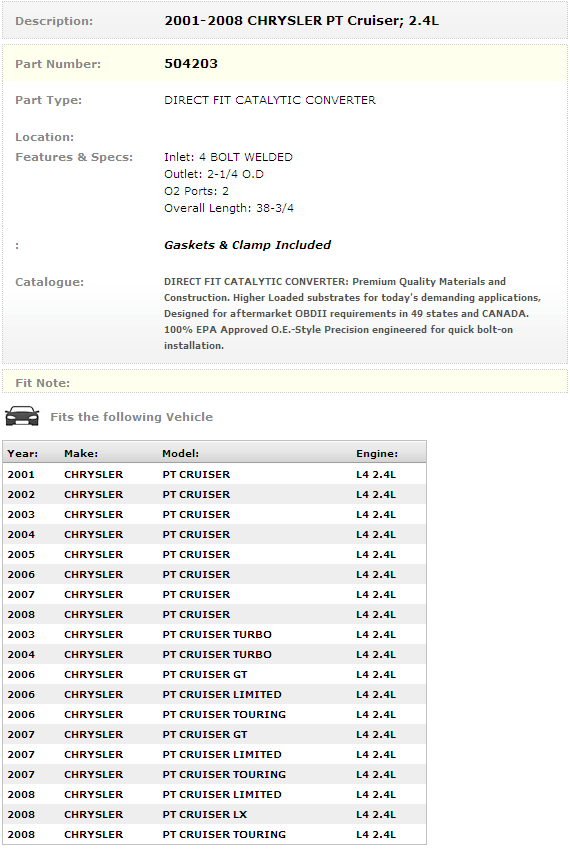Screen dimensions: 570x863
Task: Click Outlet: 2-1/4 O.D spec
Action: pos(213,174)
